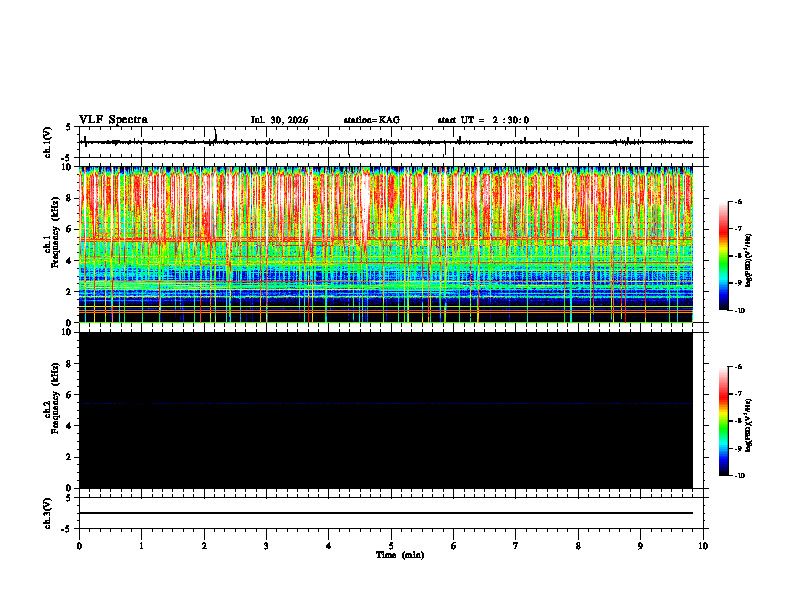Click the flat ch.3 voltage trace line

pyautogui.click(x=386, y=513)
